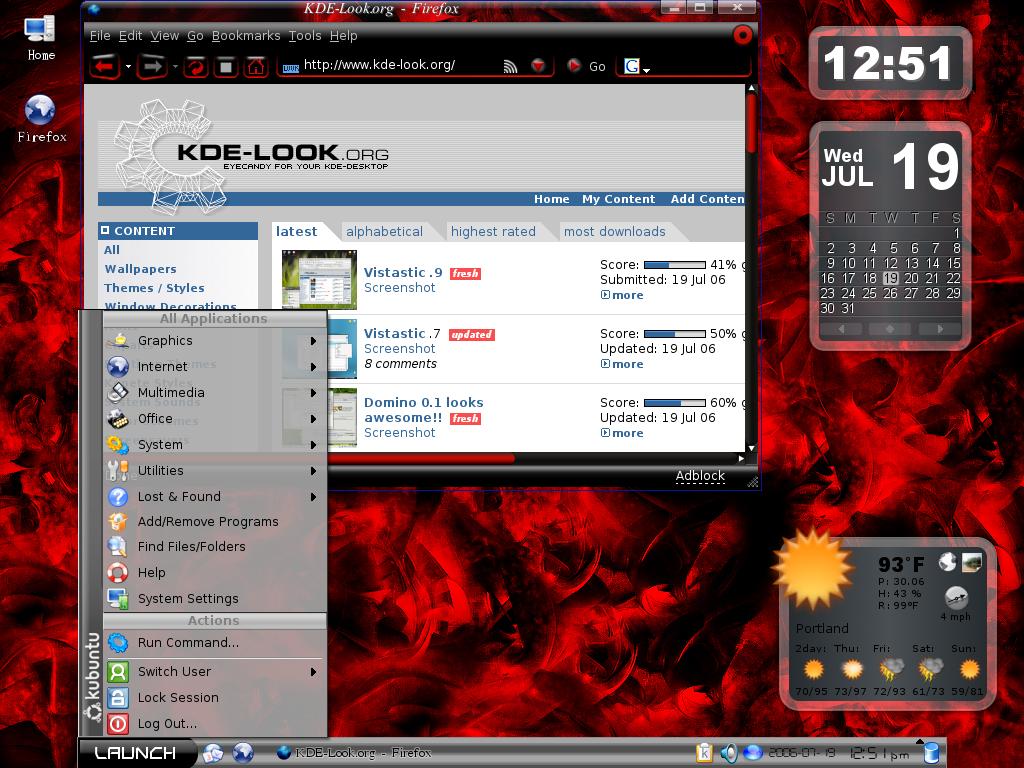Expand the Utilities submenu
Screen dimensions: 1024x768
coord(214,470)
